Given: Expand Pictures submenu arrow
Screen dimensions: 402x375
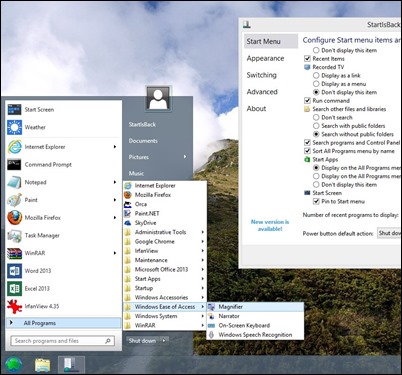Looking at the screenshot, I should (x=185, y=157).
